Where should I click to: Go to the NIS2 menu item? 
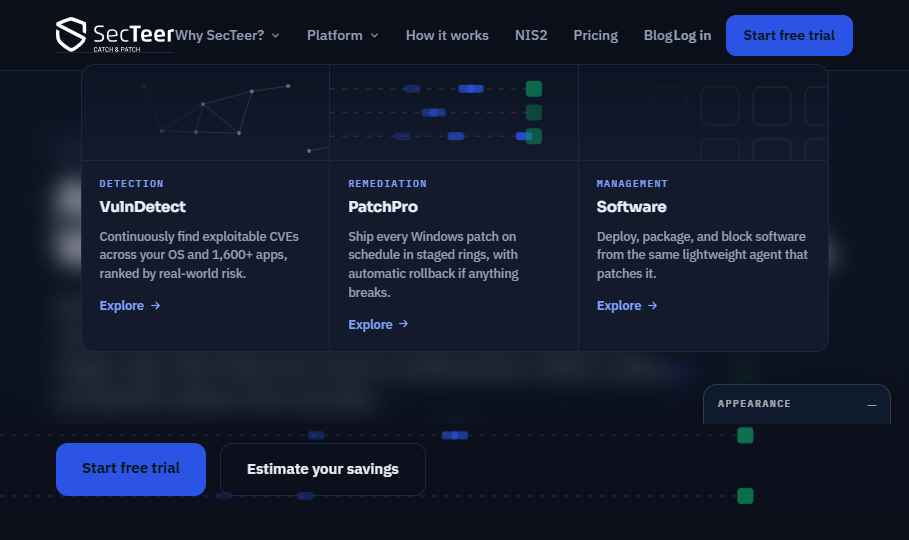pyautogui.click(x=531, y=35)
